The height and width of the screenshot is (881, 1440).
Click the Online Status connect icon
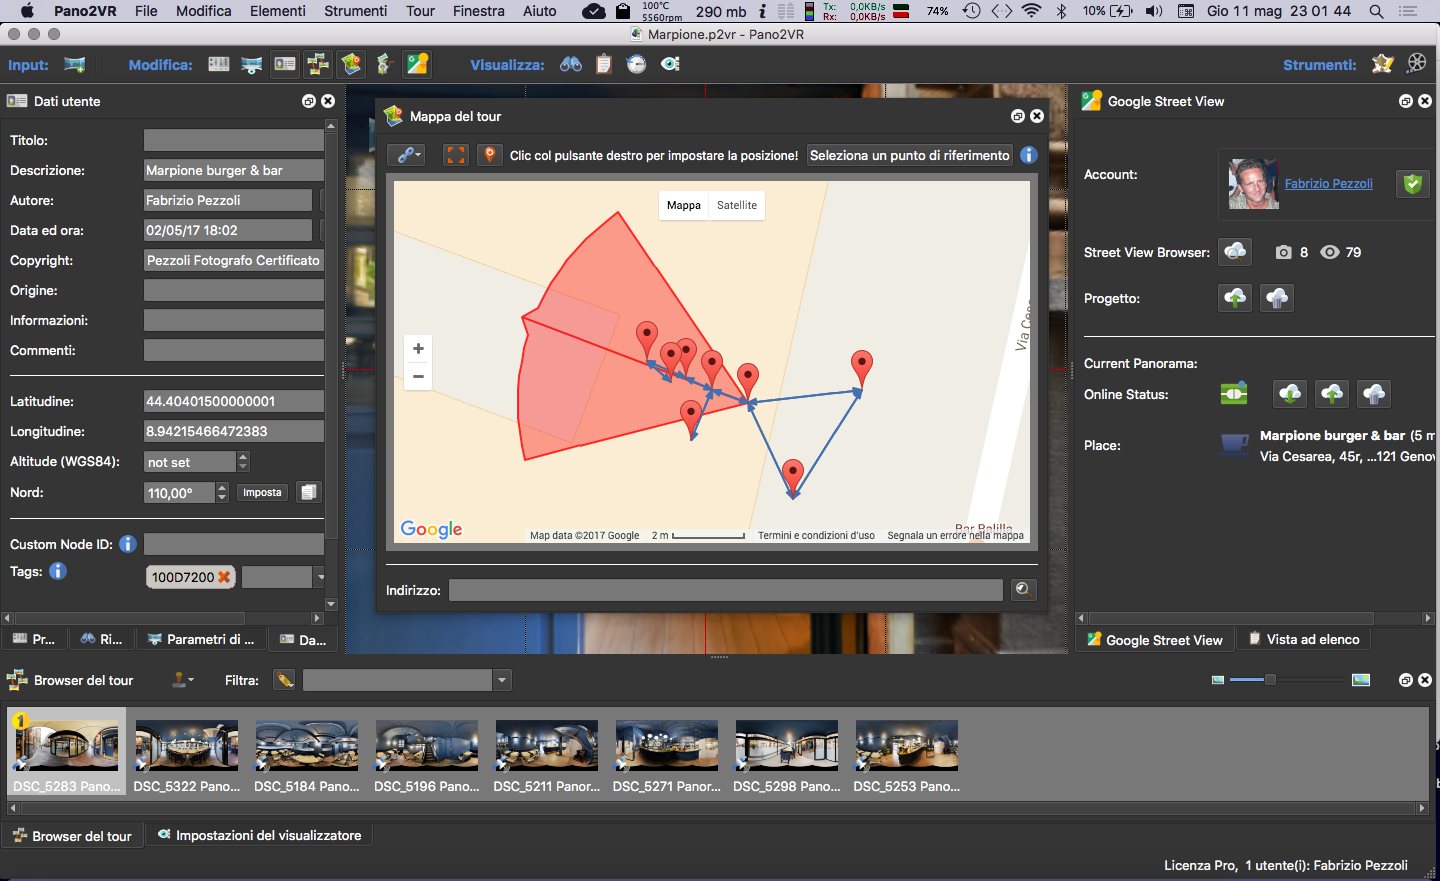coord(1234,393)
